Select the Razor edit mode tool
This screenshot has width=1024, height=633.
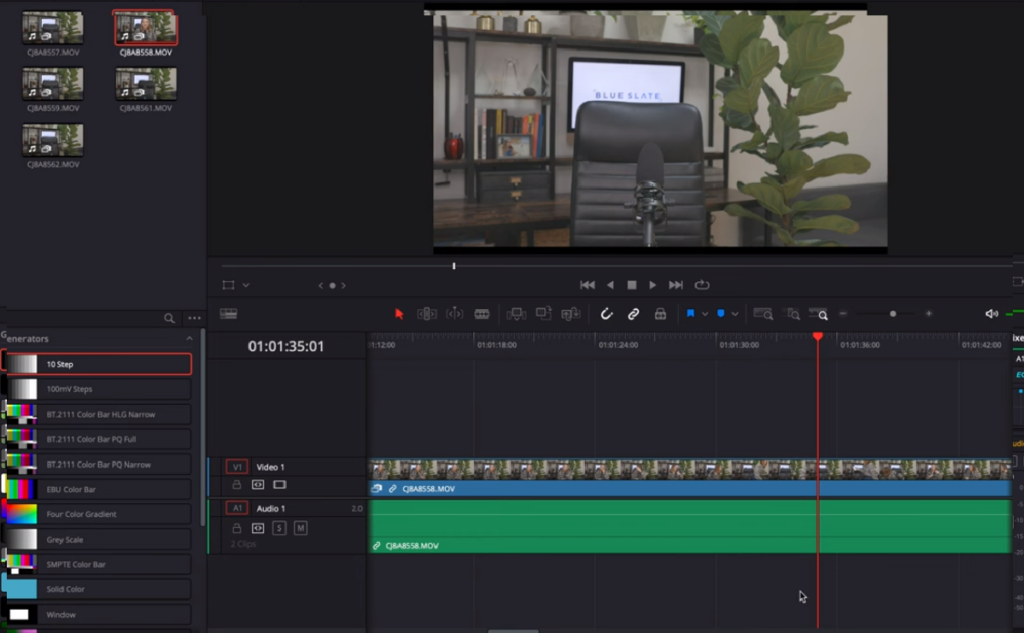(x=482, y=313)
